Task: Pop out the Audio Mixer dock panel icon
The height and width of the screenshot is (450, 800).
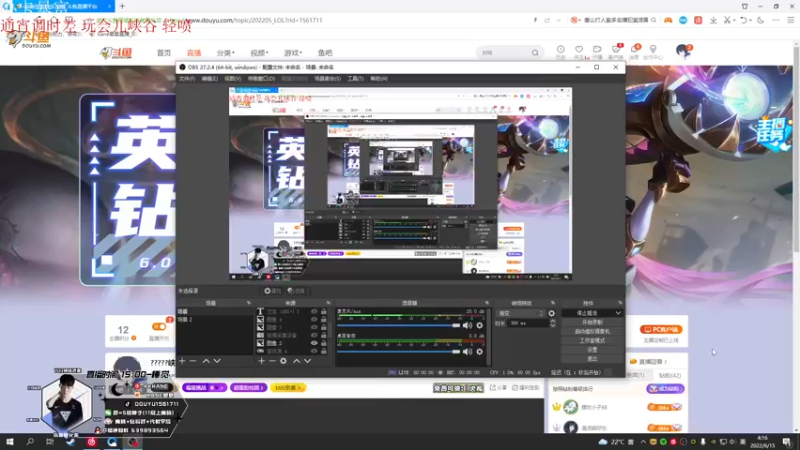Action: tap(487, 303)
